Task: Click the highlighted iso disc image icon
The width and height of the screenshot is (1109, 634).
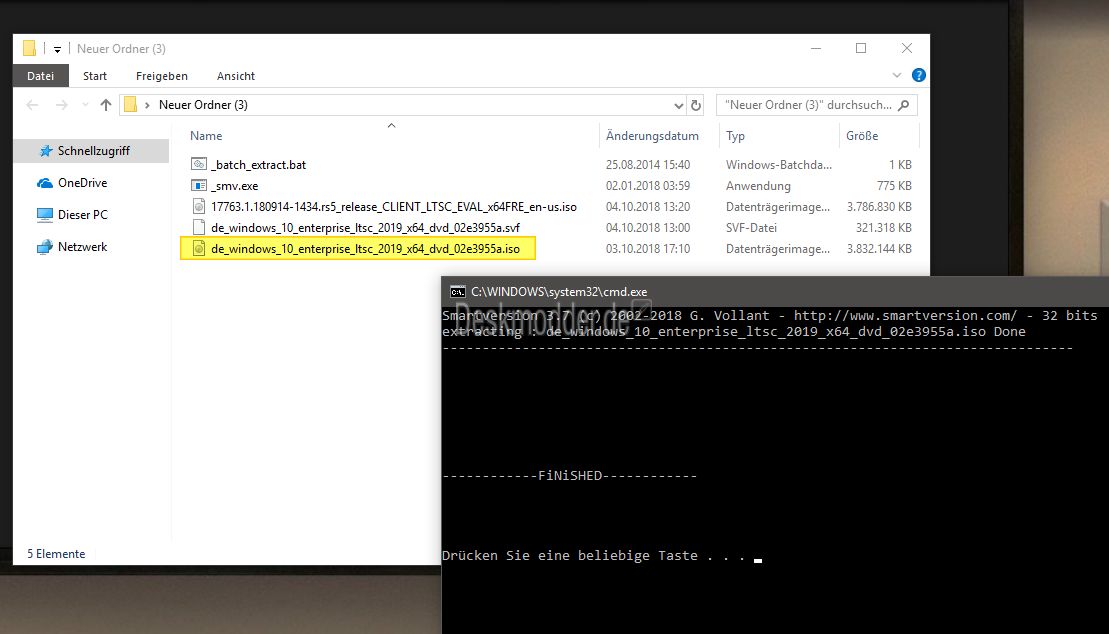Action: [199, 249]
